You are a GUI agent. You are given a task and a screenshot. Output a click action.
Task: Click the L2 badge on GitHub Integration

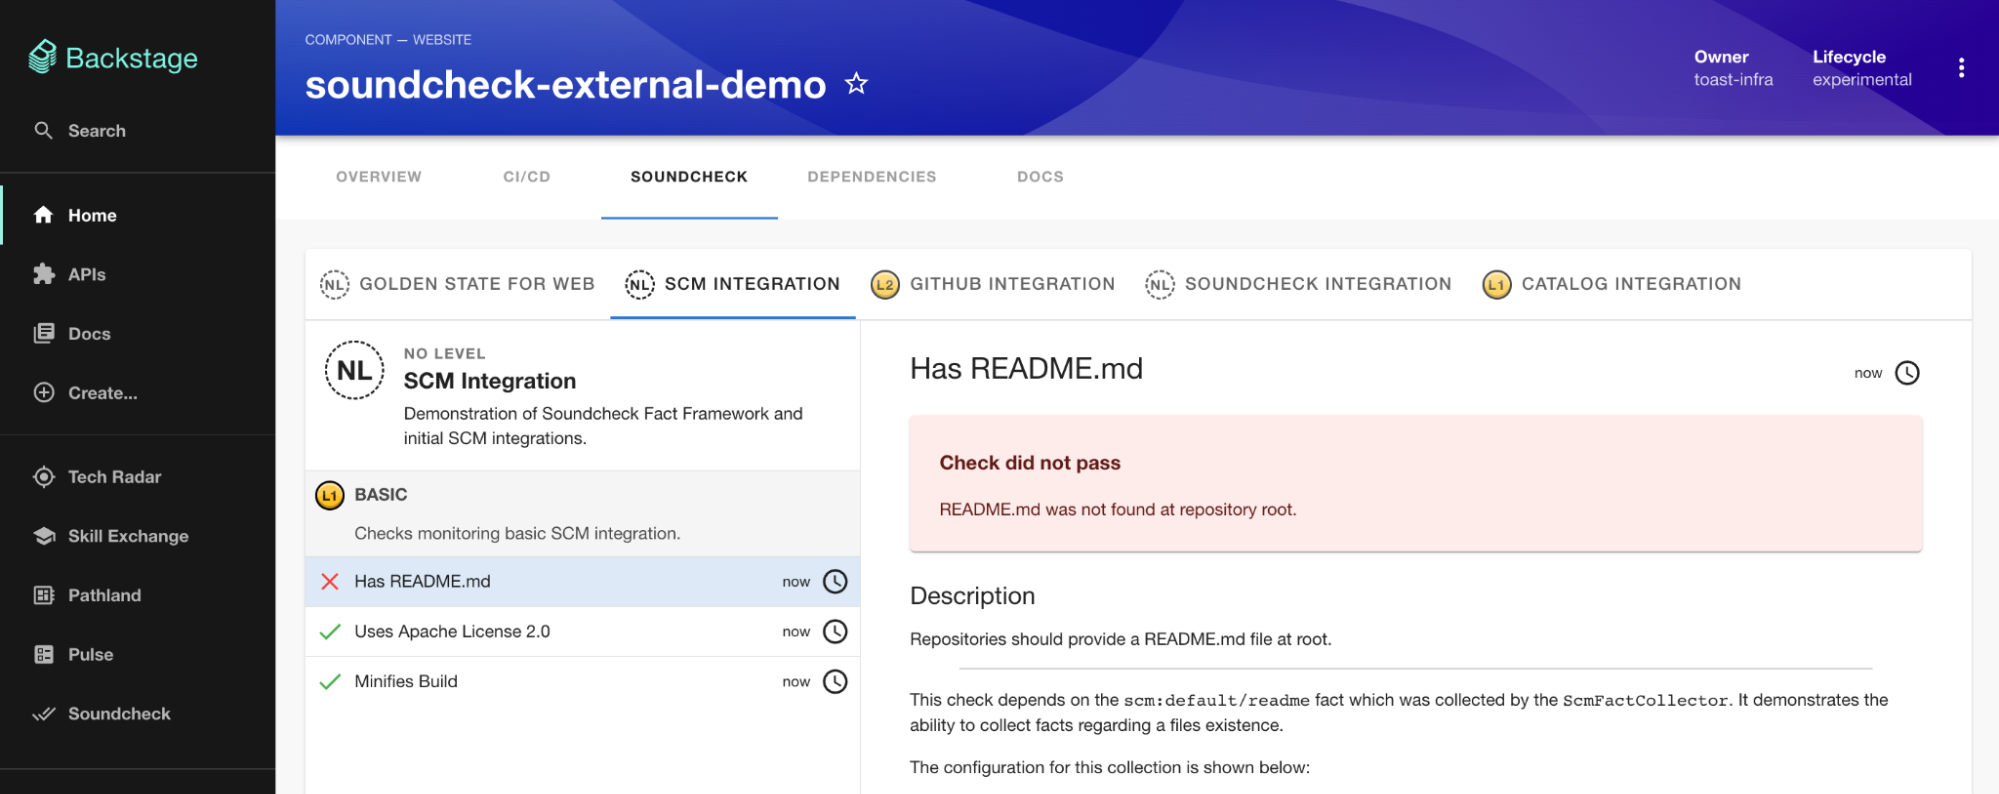(x=885, y=285)
